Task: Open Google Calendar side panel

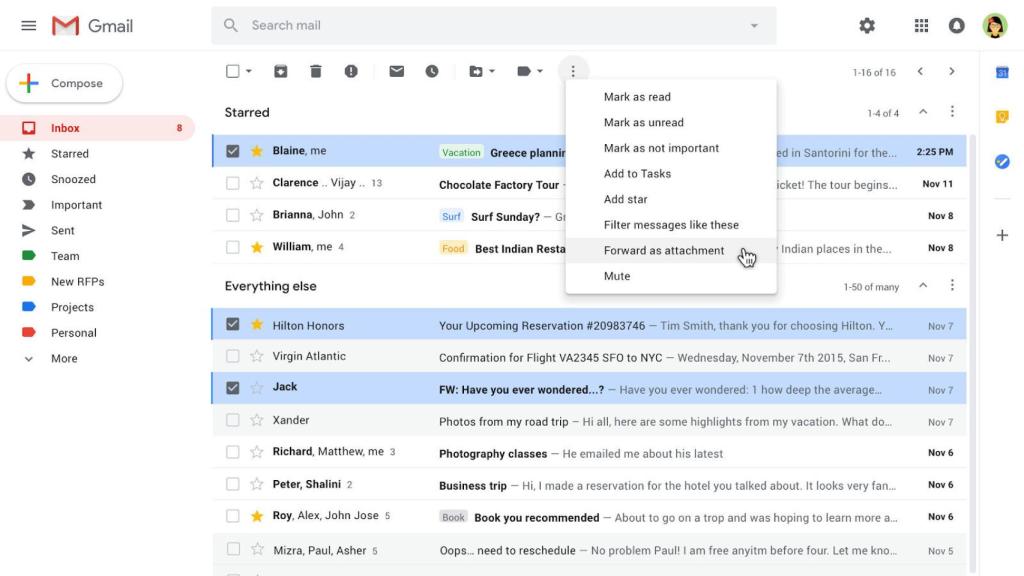Action: [x=1002, y=73]
